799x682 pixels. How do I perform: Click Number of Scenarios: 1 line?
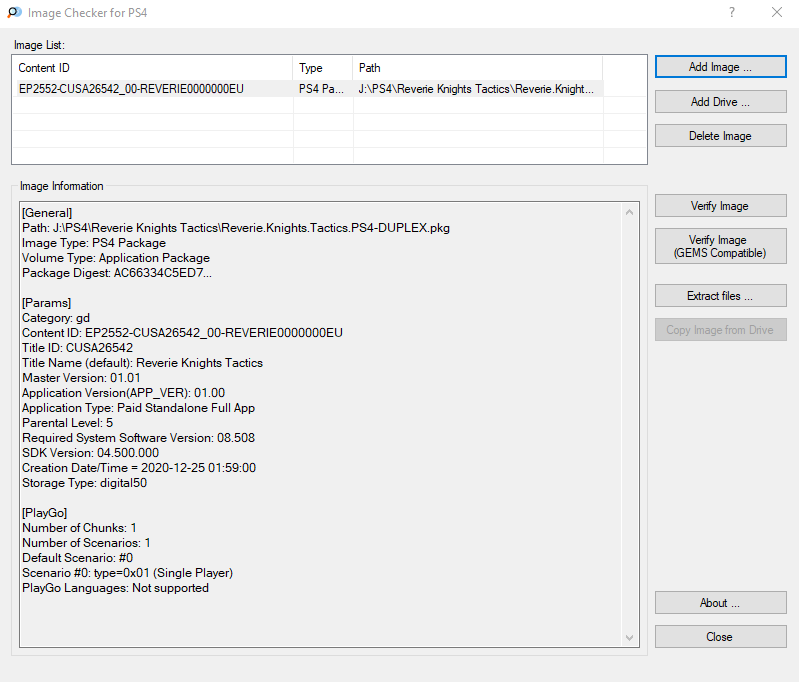coord(86,543)
